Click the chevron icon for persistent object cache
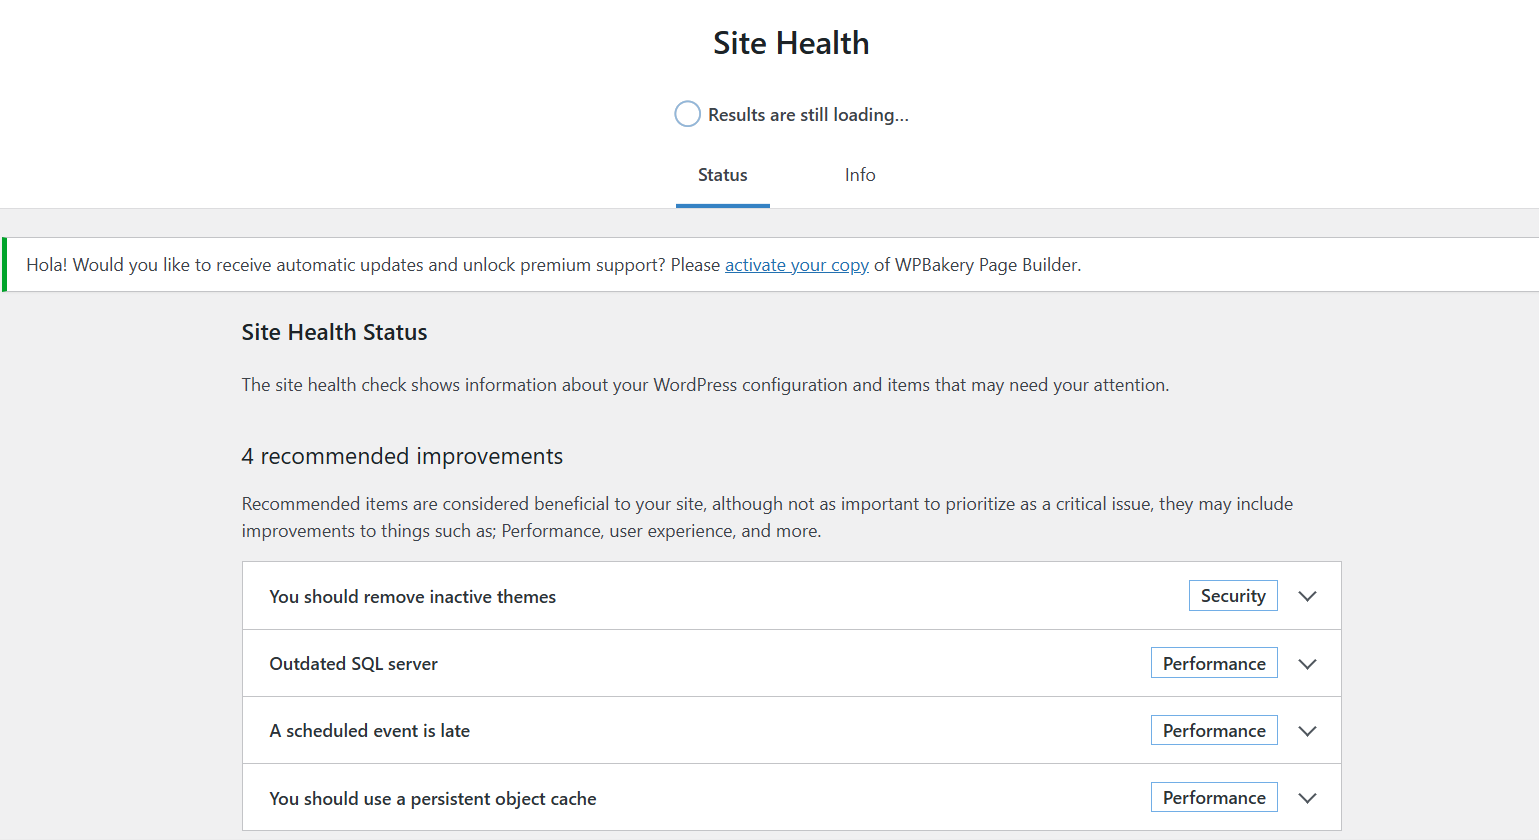Viewport: 1539px width, 840px height. (x=1307, y=798)
